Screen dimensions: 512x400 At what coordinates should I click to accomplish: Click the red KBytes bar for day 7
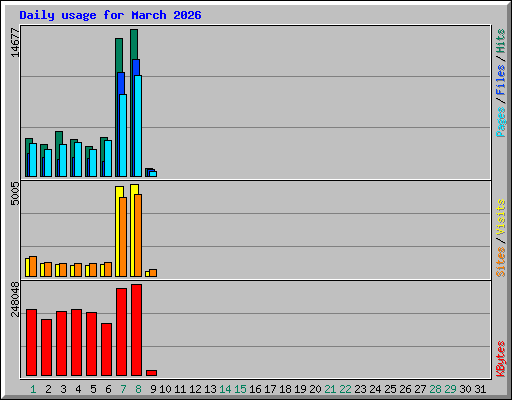pyautogui.click(x=121, y=332)
